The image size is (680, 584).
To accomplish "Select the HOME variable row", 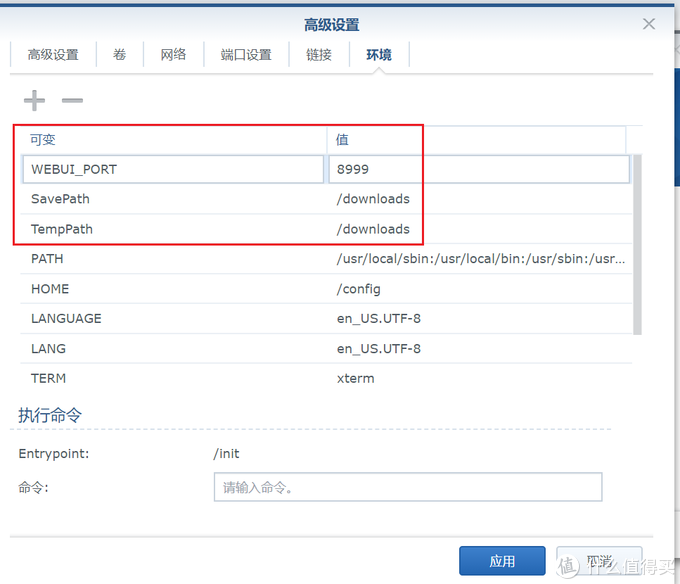I will [x=172, y=289].
